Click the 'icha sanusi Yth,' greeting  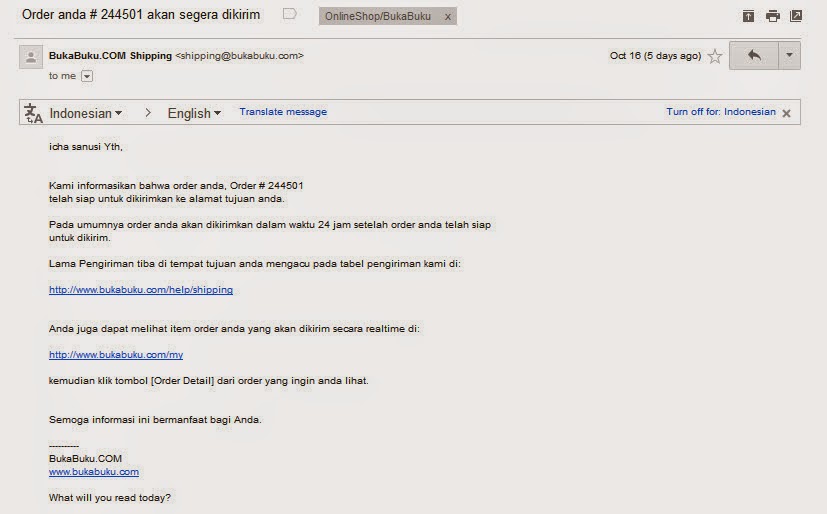pyautogui.click(x=86, y=147)
